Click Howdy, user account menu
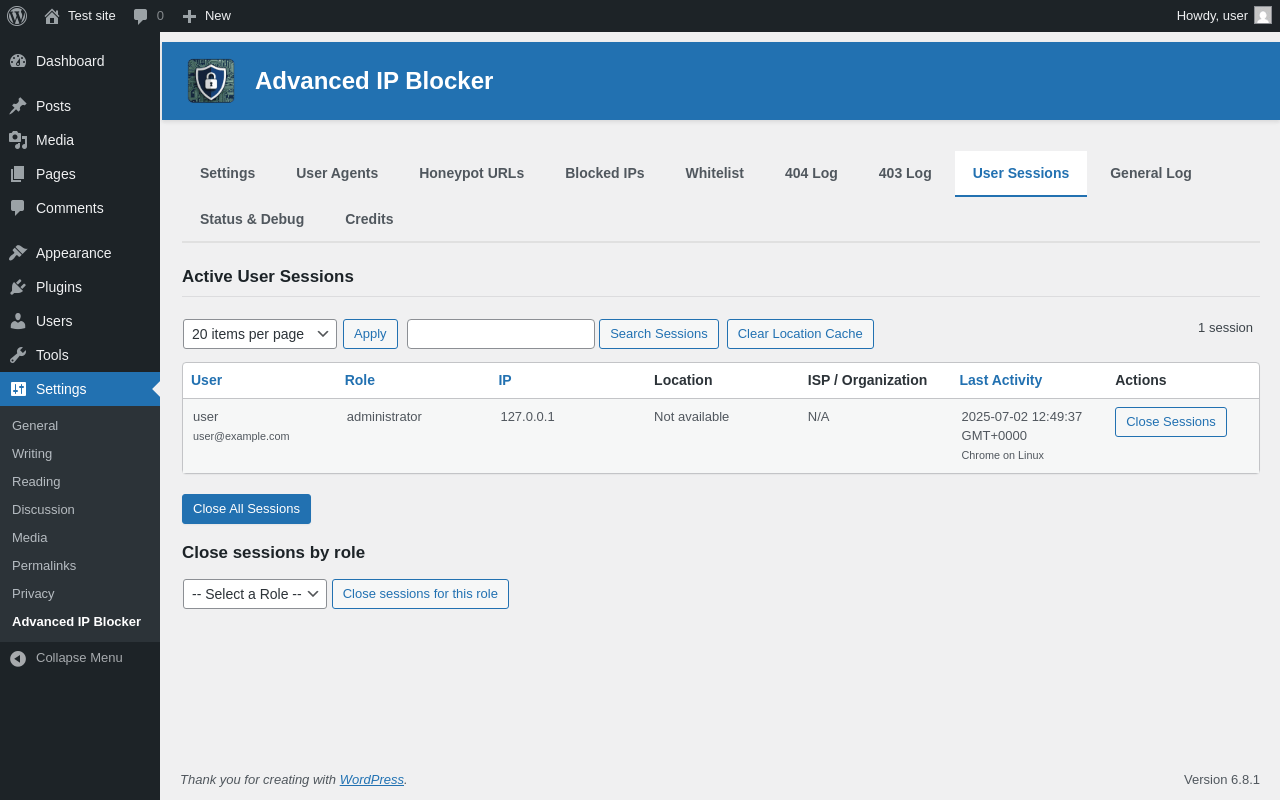Screen dimensions: 1280x800 (x=1224, y=16)
